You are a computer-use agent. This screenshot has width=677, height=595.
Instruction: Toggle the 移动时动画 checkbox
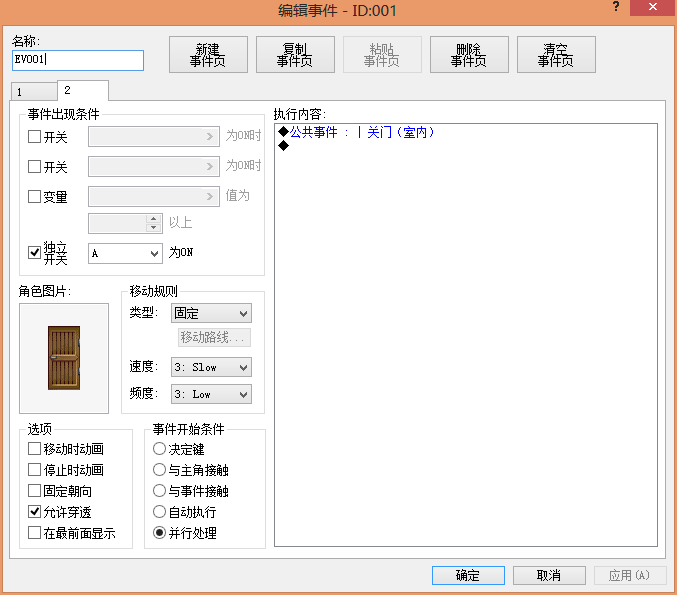click(34, 449)
